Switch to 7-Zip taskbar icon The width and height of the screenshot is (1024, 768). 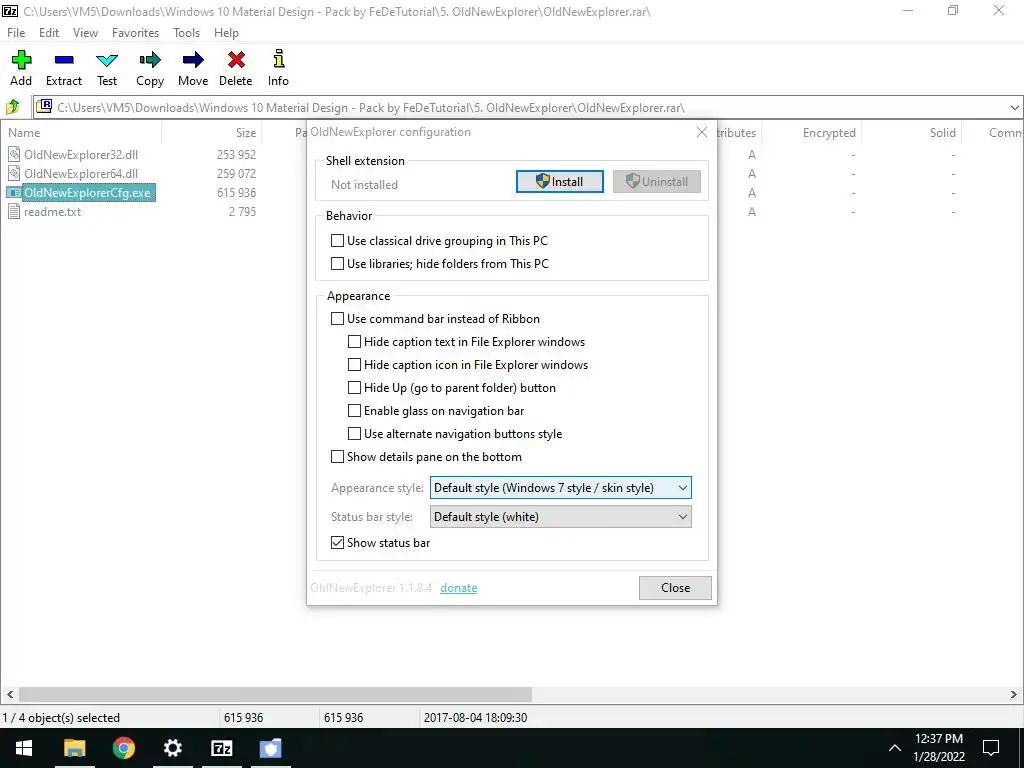[221, 748]
